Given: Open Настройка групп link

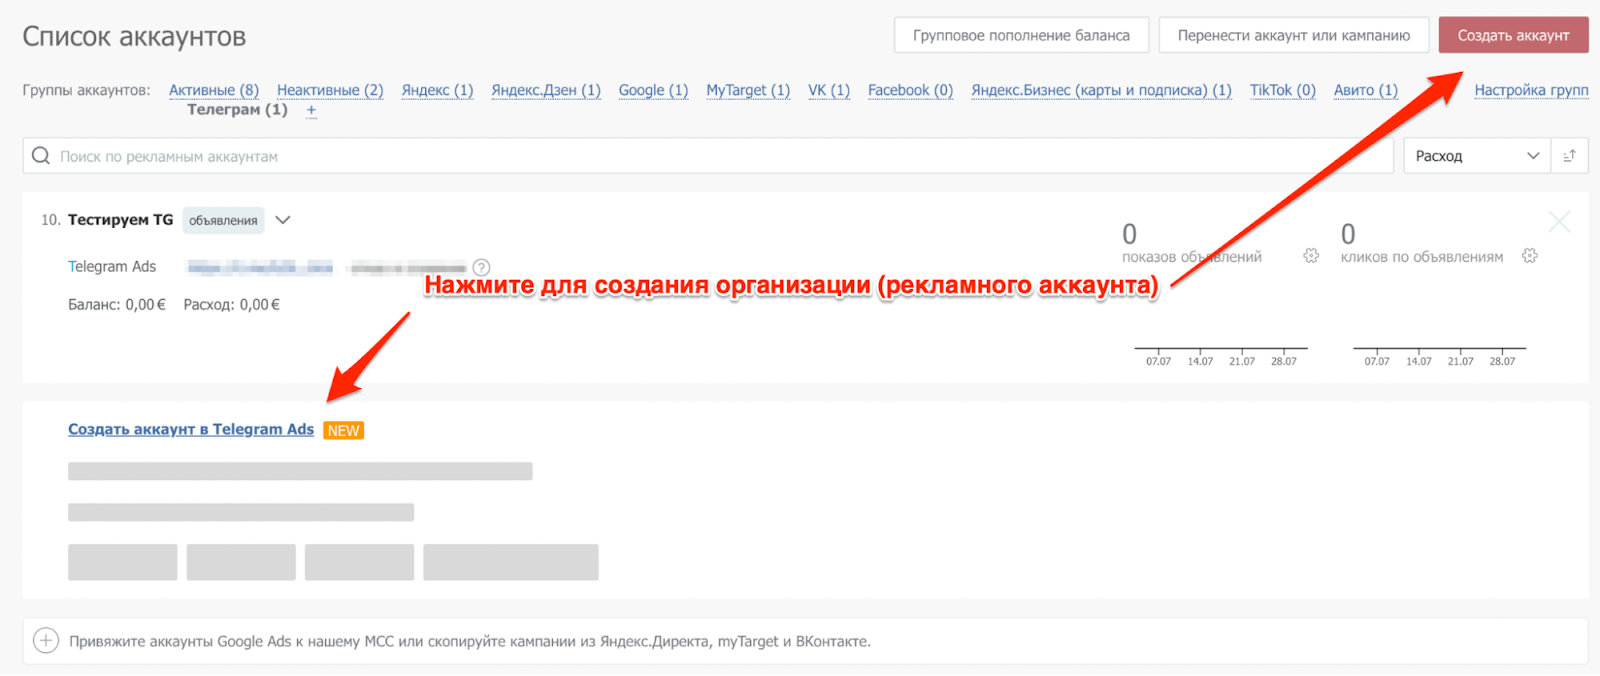Looking at the screenshot, I should [1531, 90].
